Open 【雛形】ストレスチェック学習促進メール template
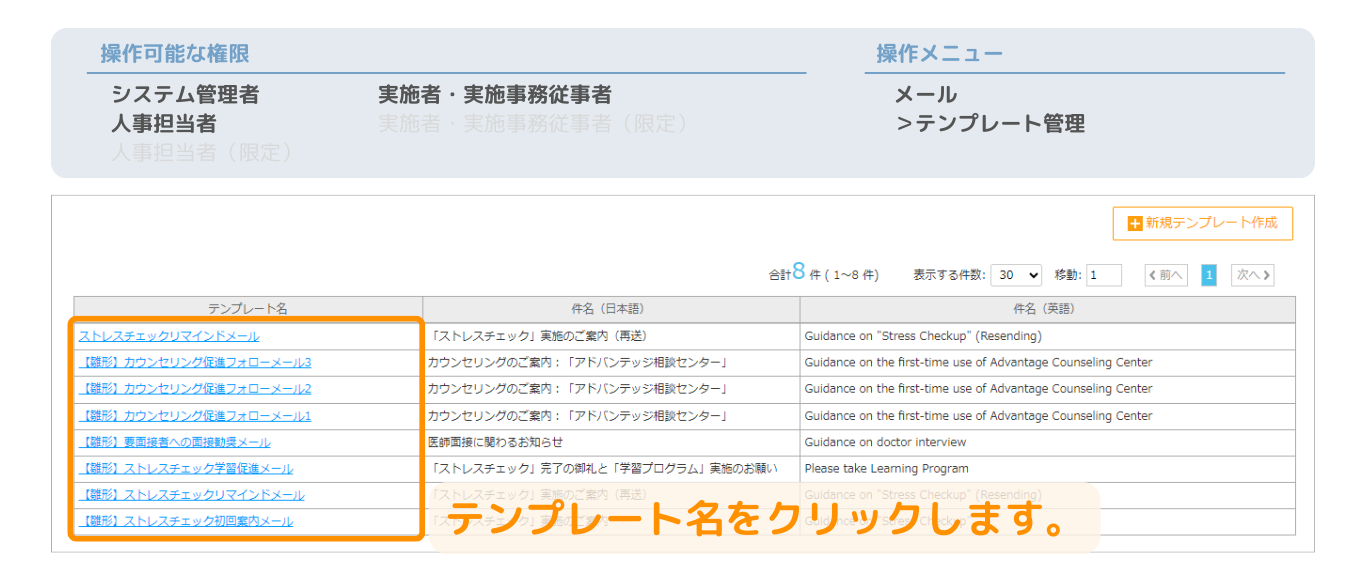Image resolution: width=1366 pixels, height=581 pixels. click(186, 468)
